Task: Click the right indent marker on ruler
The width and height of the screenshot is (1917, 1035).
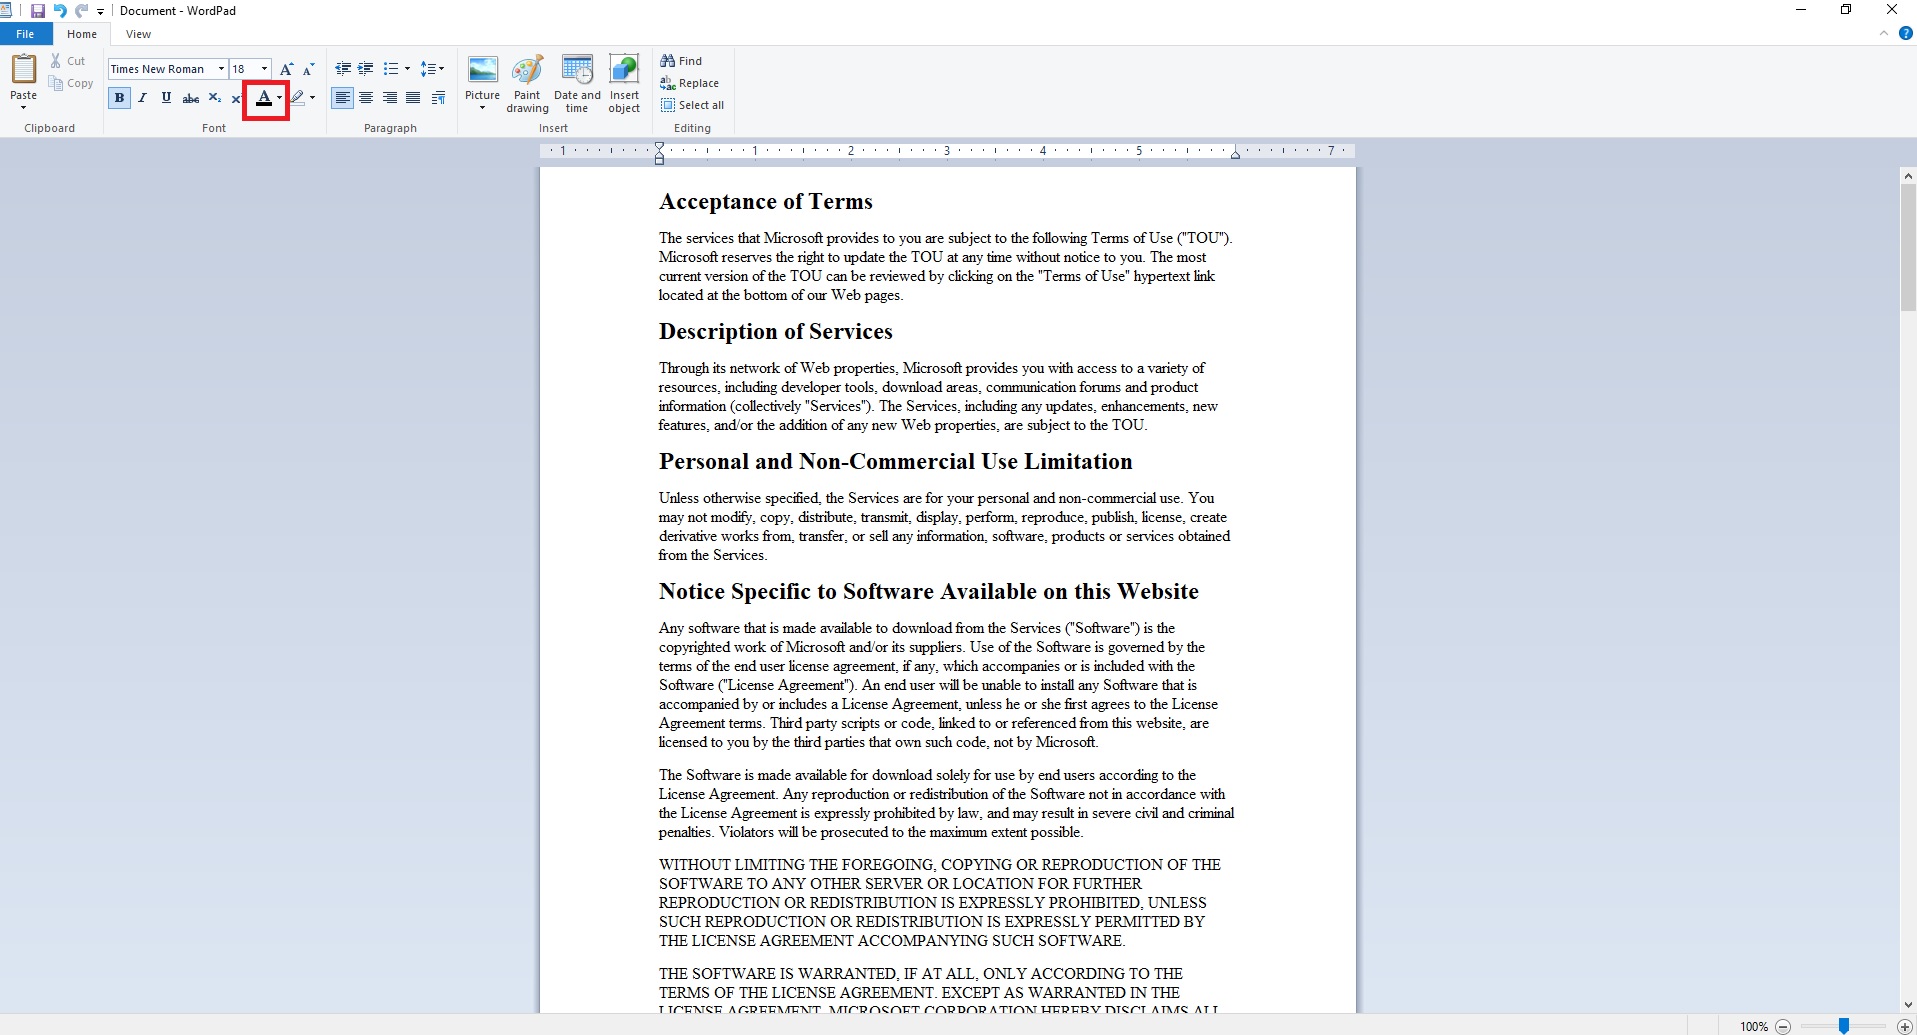Action: coord(1235,154)
